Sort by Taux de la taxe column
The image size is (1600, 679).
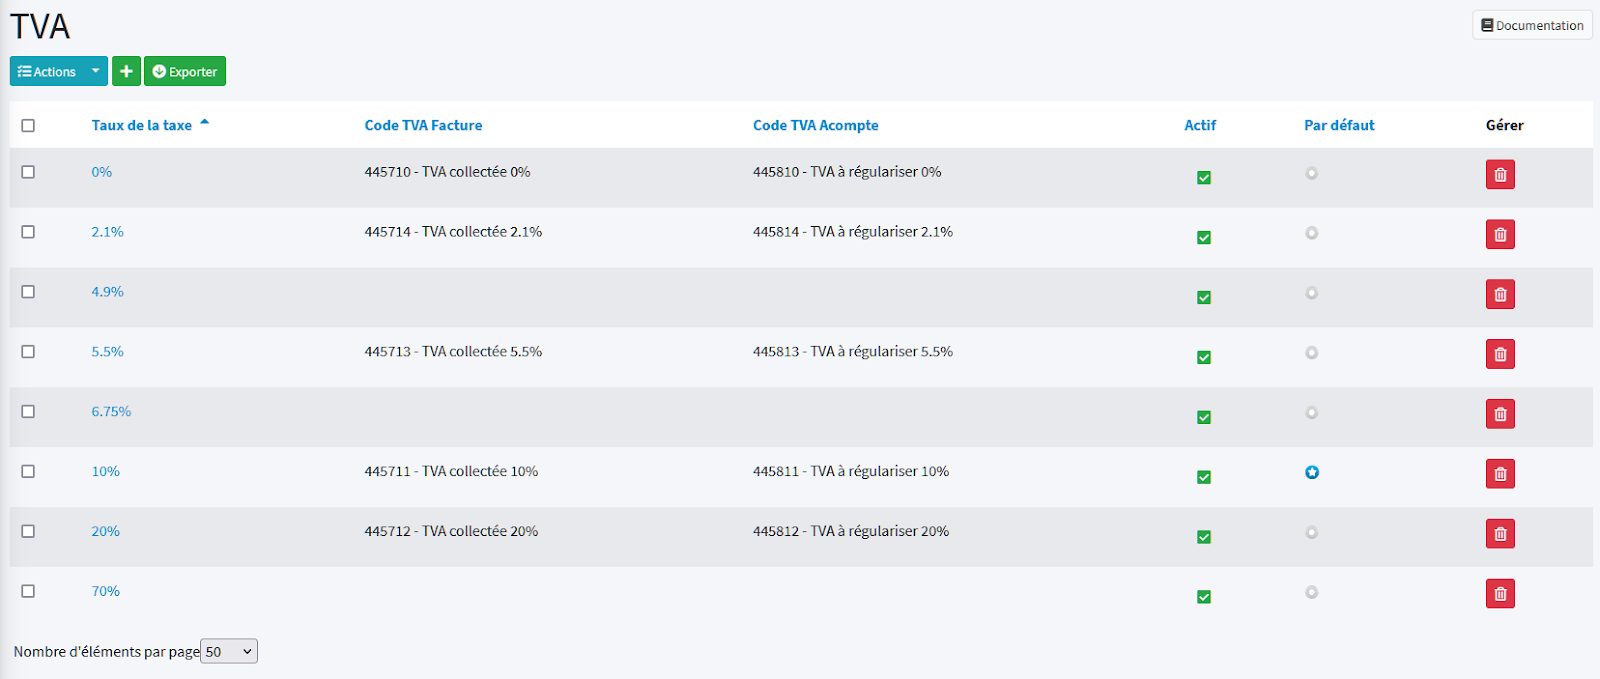(142, 125)
